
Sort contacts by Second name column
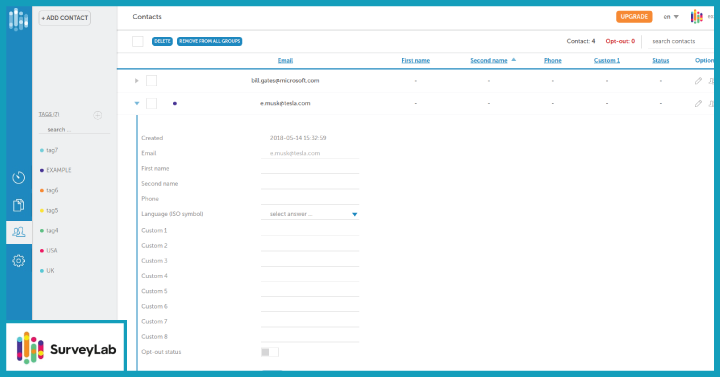pyautogui.click(x=489, y=61)
